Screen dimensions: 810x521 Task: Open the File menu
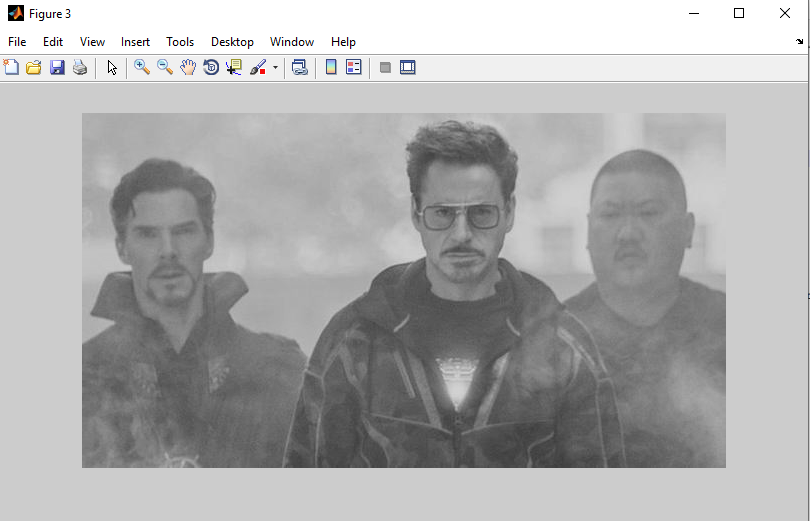[x=17, y=42]
